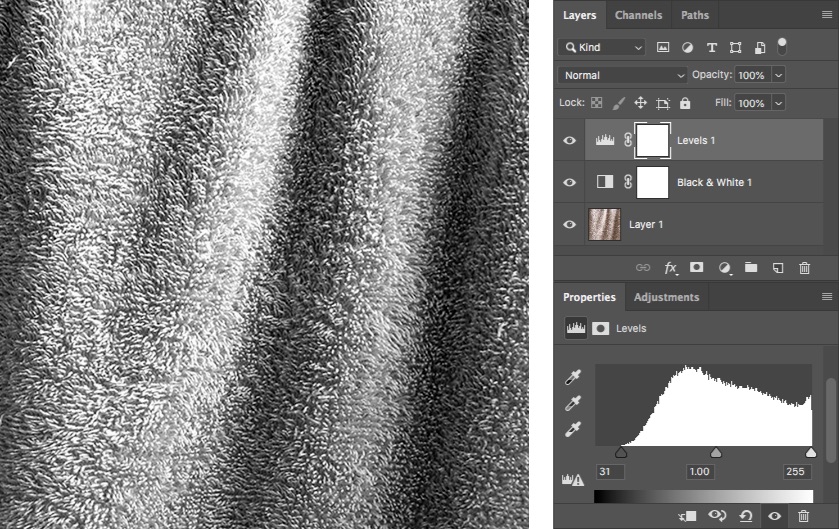Open the layer styles fx menu
Image resolution: width=839 pixels, height=529 pixels.
(x=671, y=268)
